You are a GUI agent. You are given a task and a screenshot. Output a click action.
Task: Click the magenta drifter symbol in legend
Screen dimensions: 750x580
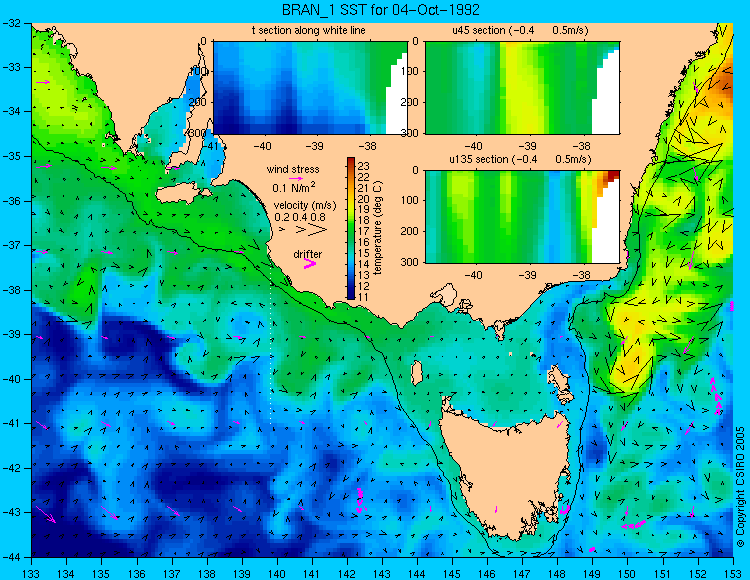click(310, 264)
